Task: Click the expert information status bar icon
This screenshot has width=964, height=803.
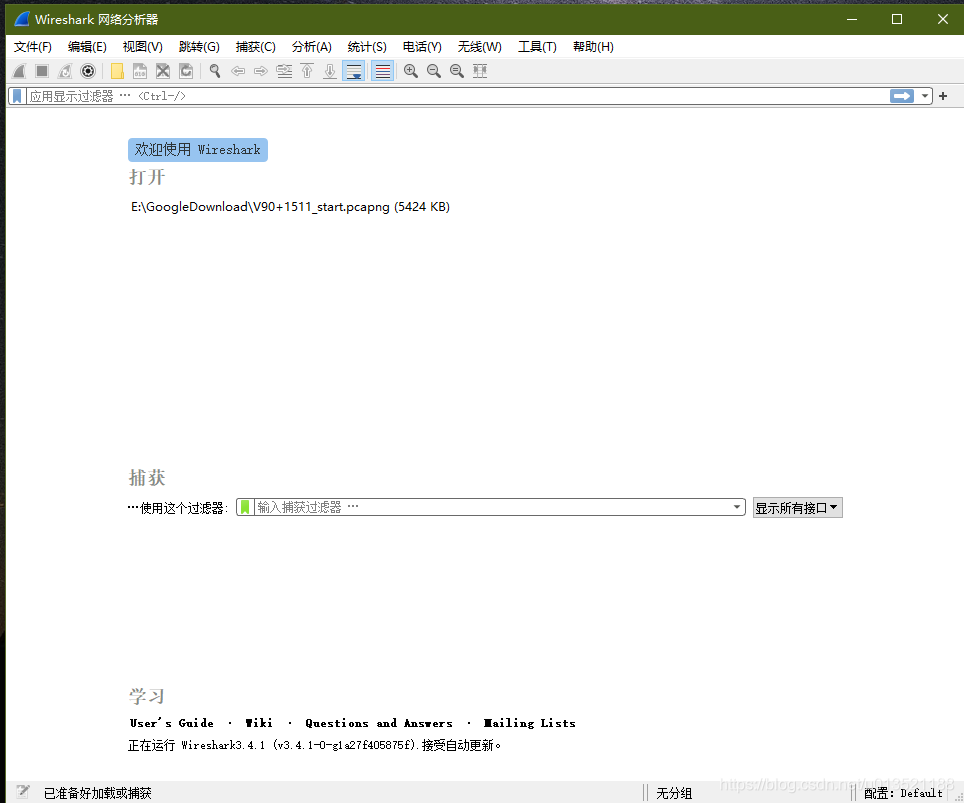Action: (23, 792)
